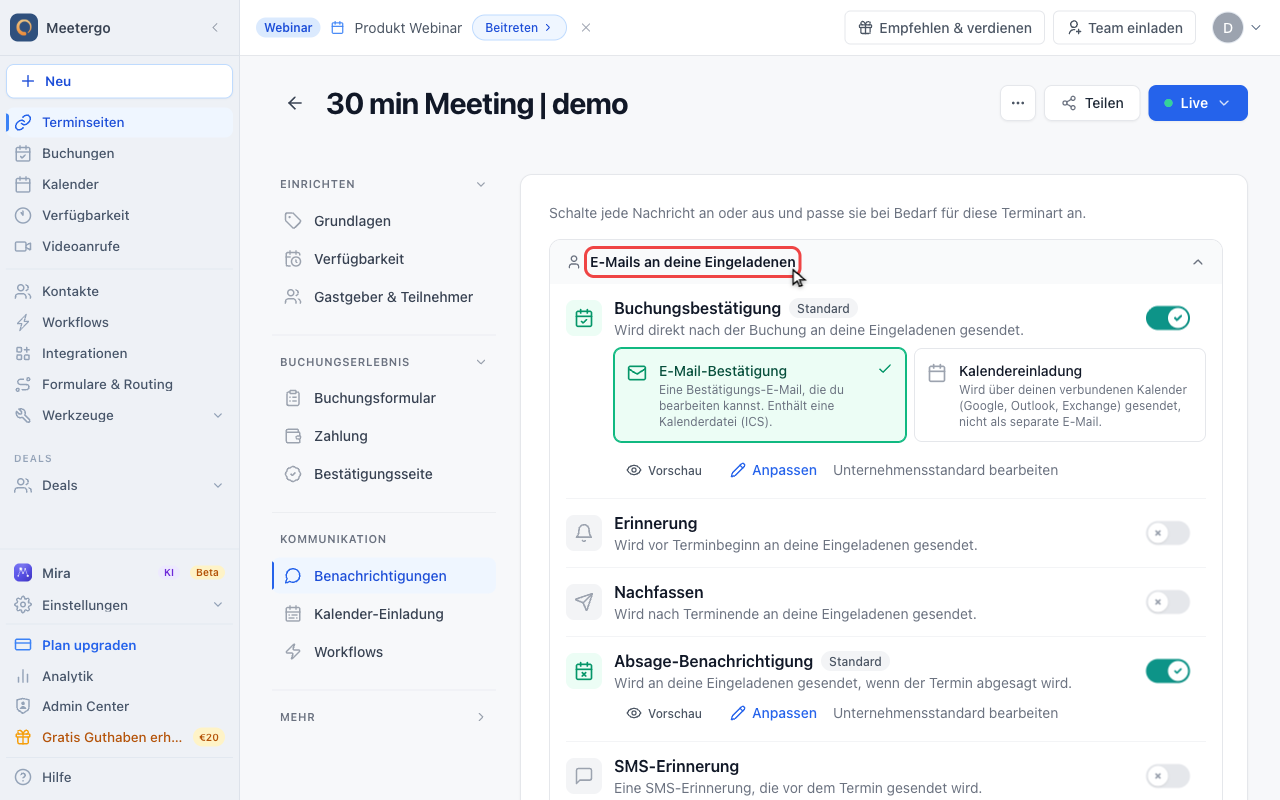
Task: Click the Neu button
Action: pos(120,81)
